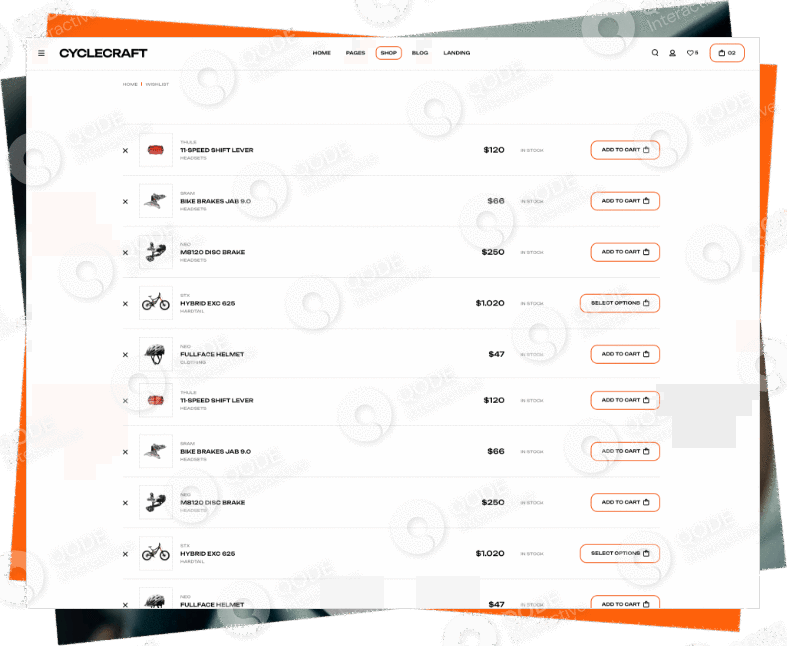Add first 11-Speed Shift Lever to cart
The width and height of the screenshot is (787, 646).
[x=625, y=150]
